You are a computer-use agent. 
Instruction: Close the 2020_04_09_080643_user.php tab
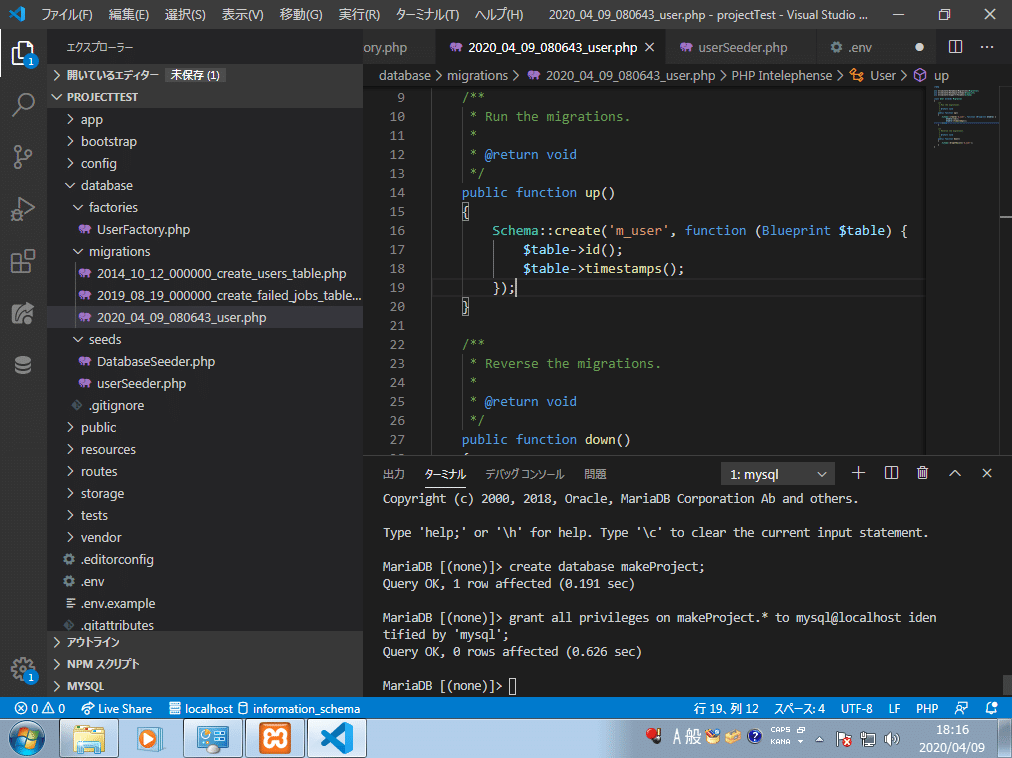[649, 47]
